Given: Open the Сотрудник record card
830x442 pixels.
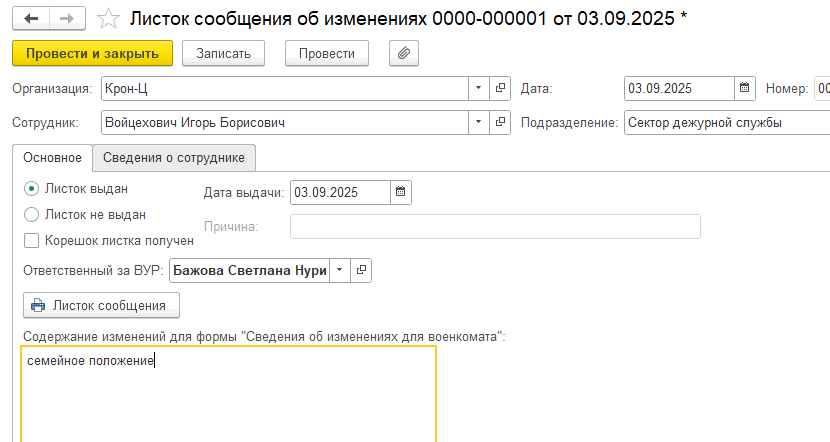Looking at the screenshot, I should (500, 122).
